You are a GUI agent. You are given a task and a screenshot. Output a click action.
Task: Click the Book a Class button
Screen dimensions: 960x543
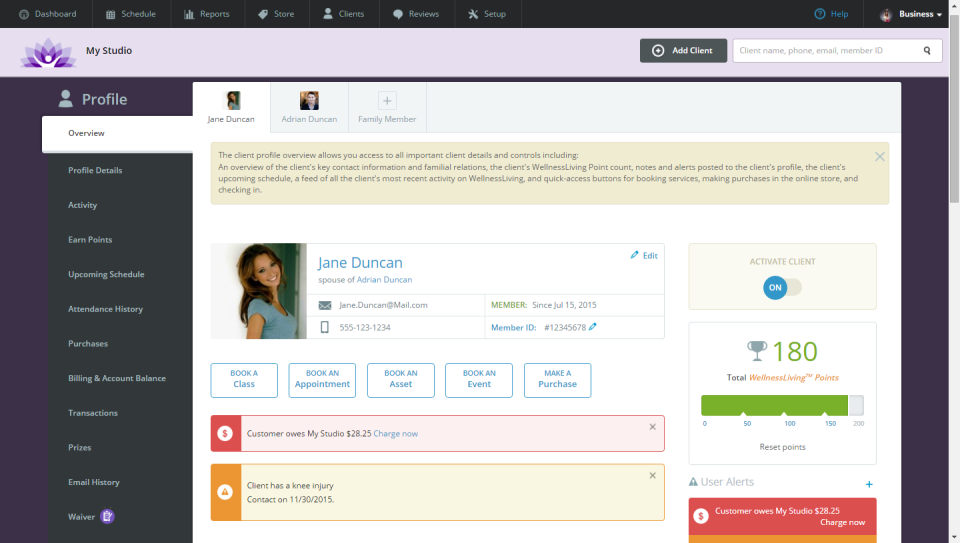point(244,380)
